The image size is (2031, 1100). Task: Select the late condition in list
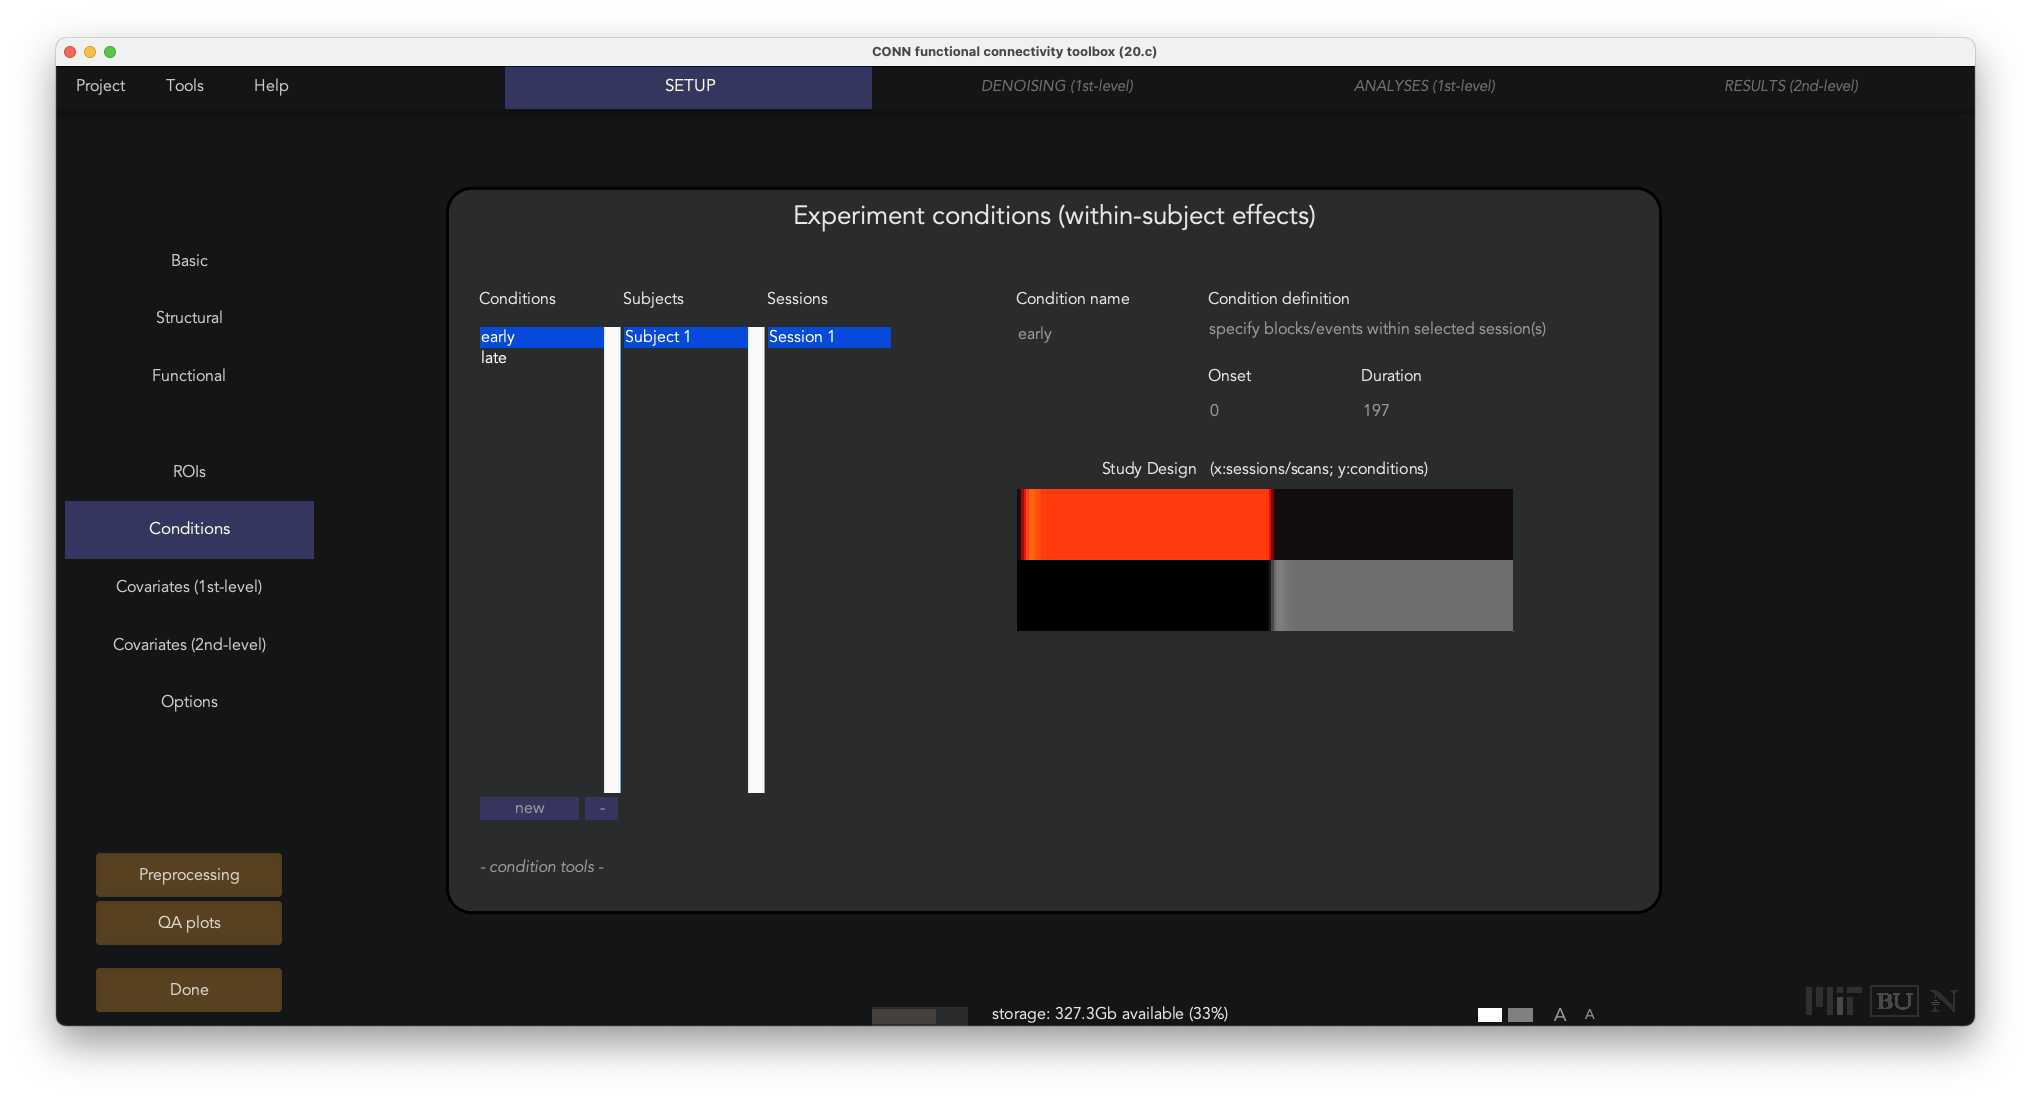(494, 358)
